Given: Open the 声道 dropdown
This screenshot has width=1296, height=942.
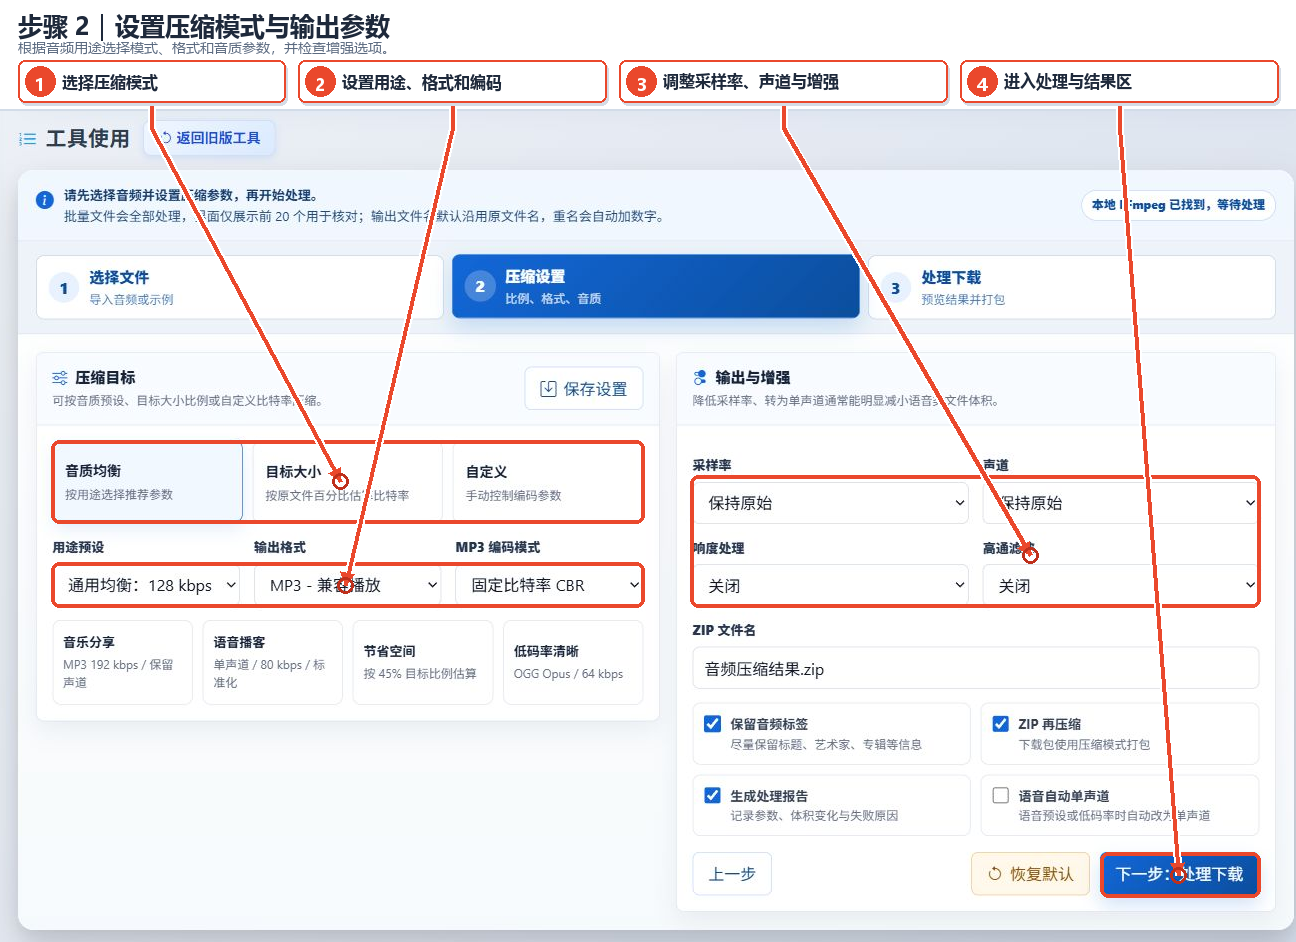Looking at the screenshot, I should [x=1120, y=503].
